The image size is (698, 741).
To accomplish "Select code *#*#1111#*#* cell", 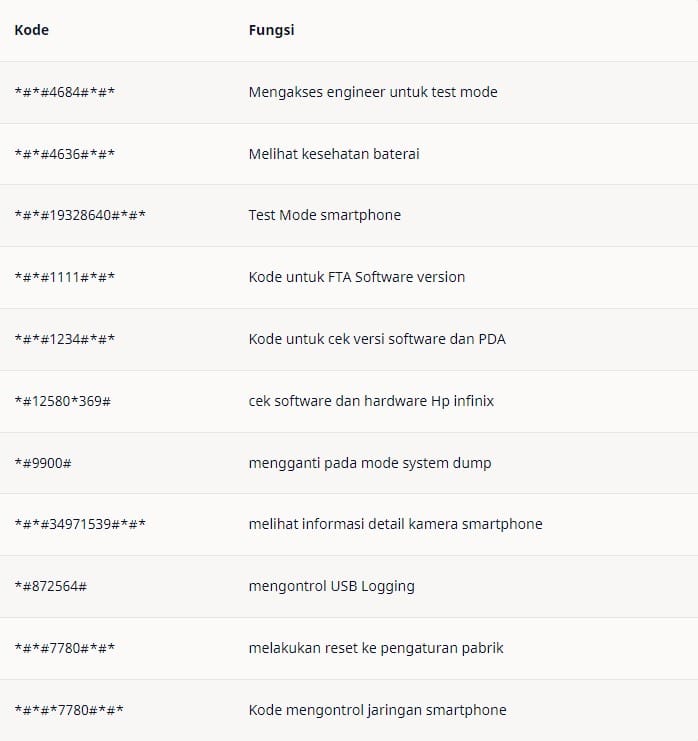I will pyautogui.click(x=65, y=277).
